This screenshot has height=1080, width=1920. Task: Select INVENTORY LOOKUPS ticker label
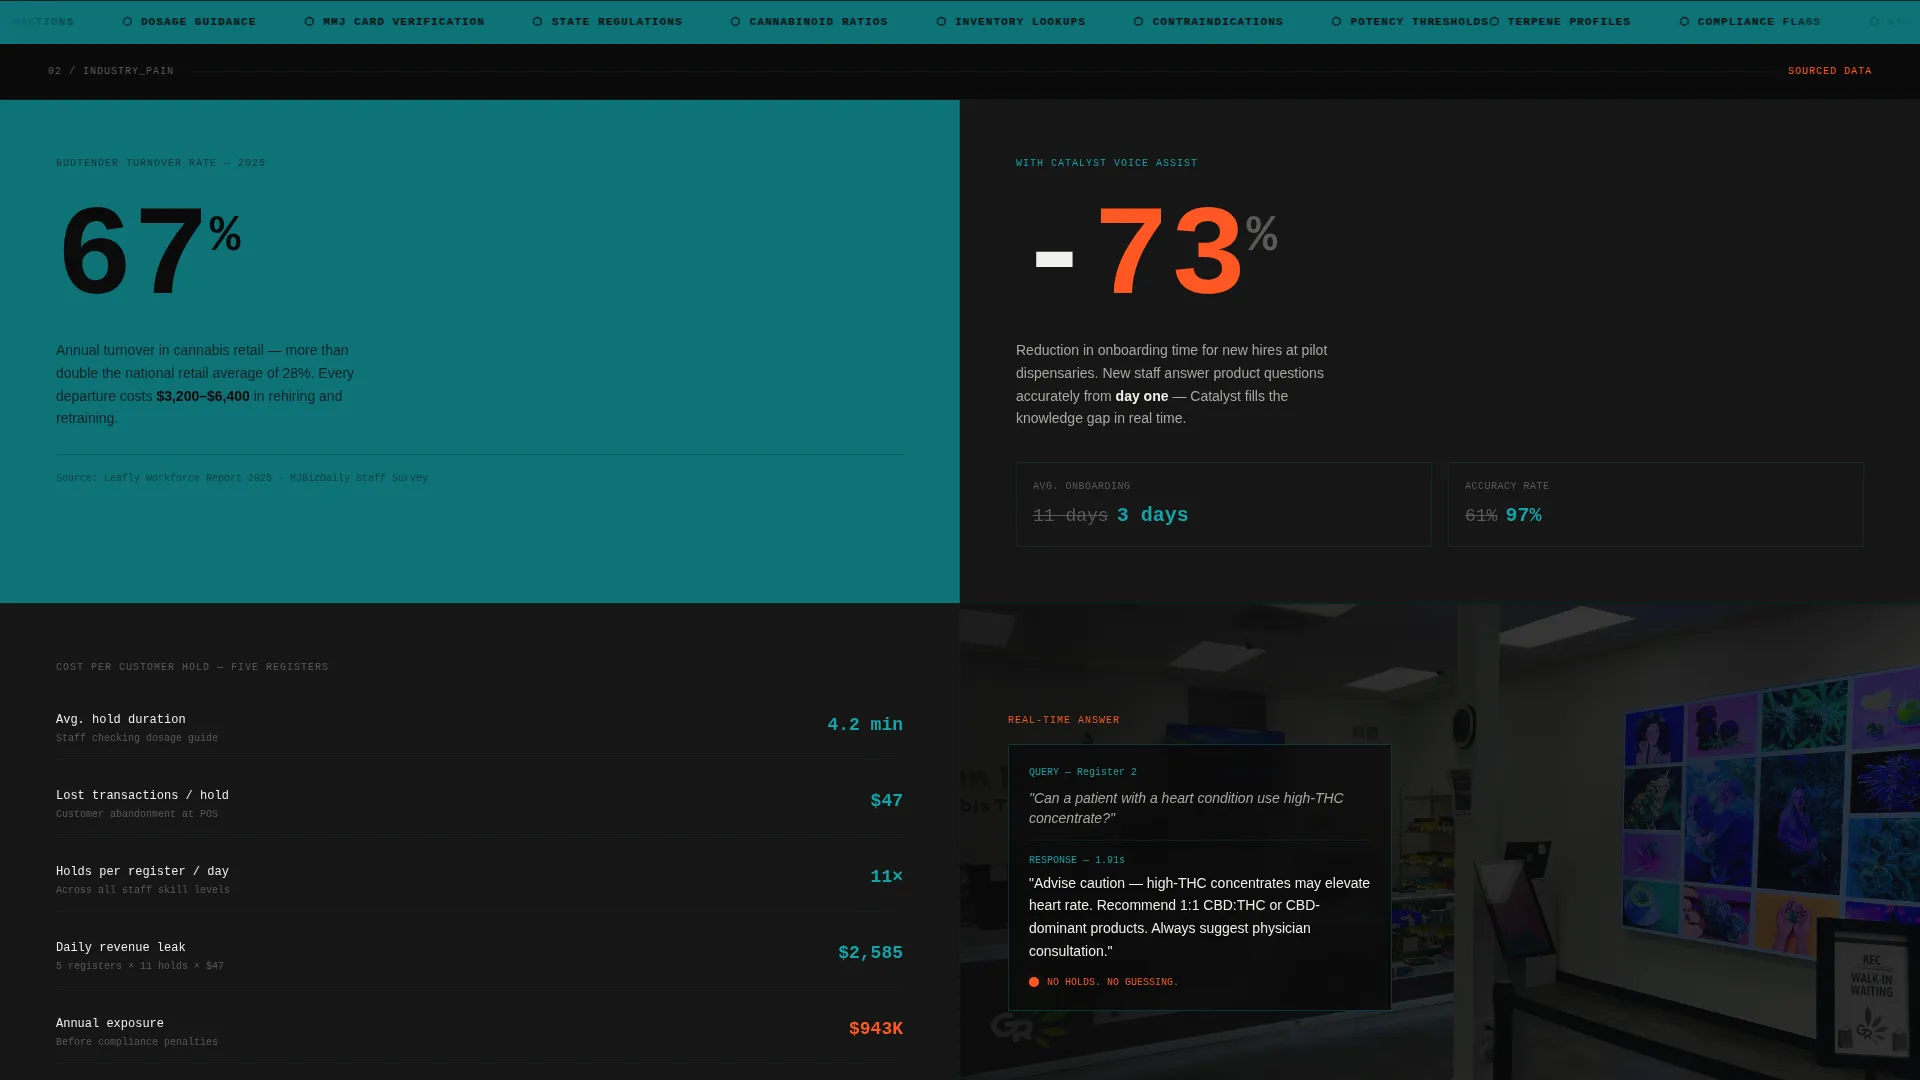point(1020,21)
